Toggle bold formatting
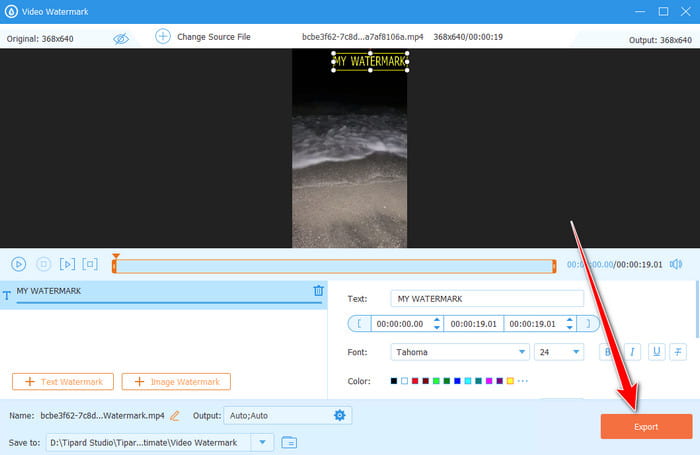 point(608,352)
